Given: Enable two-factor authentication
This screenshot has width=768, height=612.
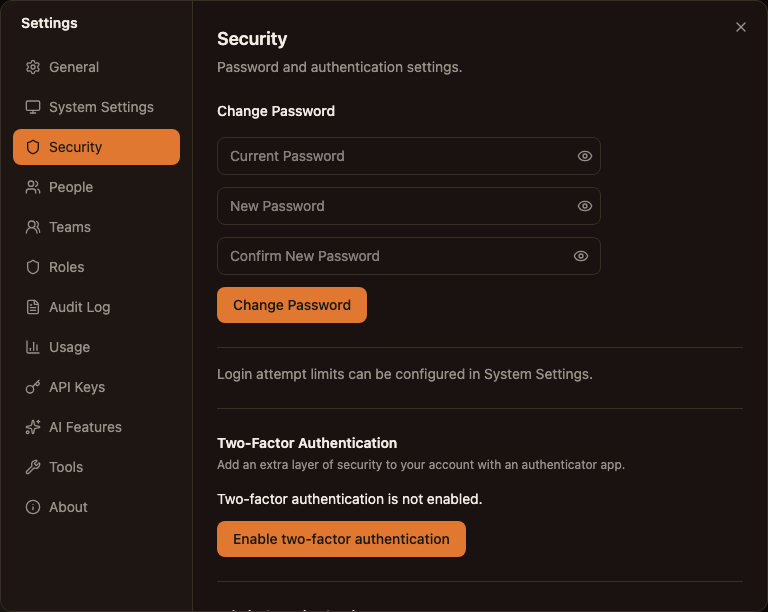Looking at the screenshot, I should (x=341, y=539).
